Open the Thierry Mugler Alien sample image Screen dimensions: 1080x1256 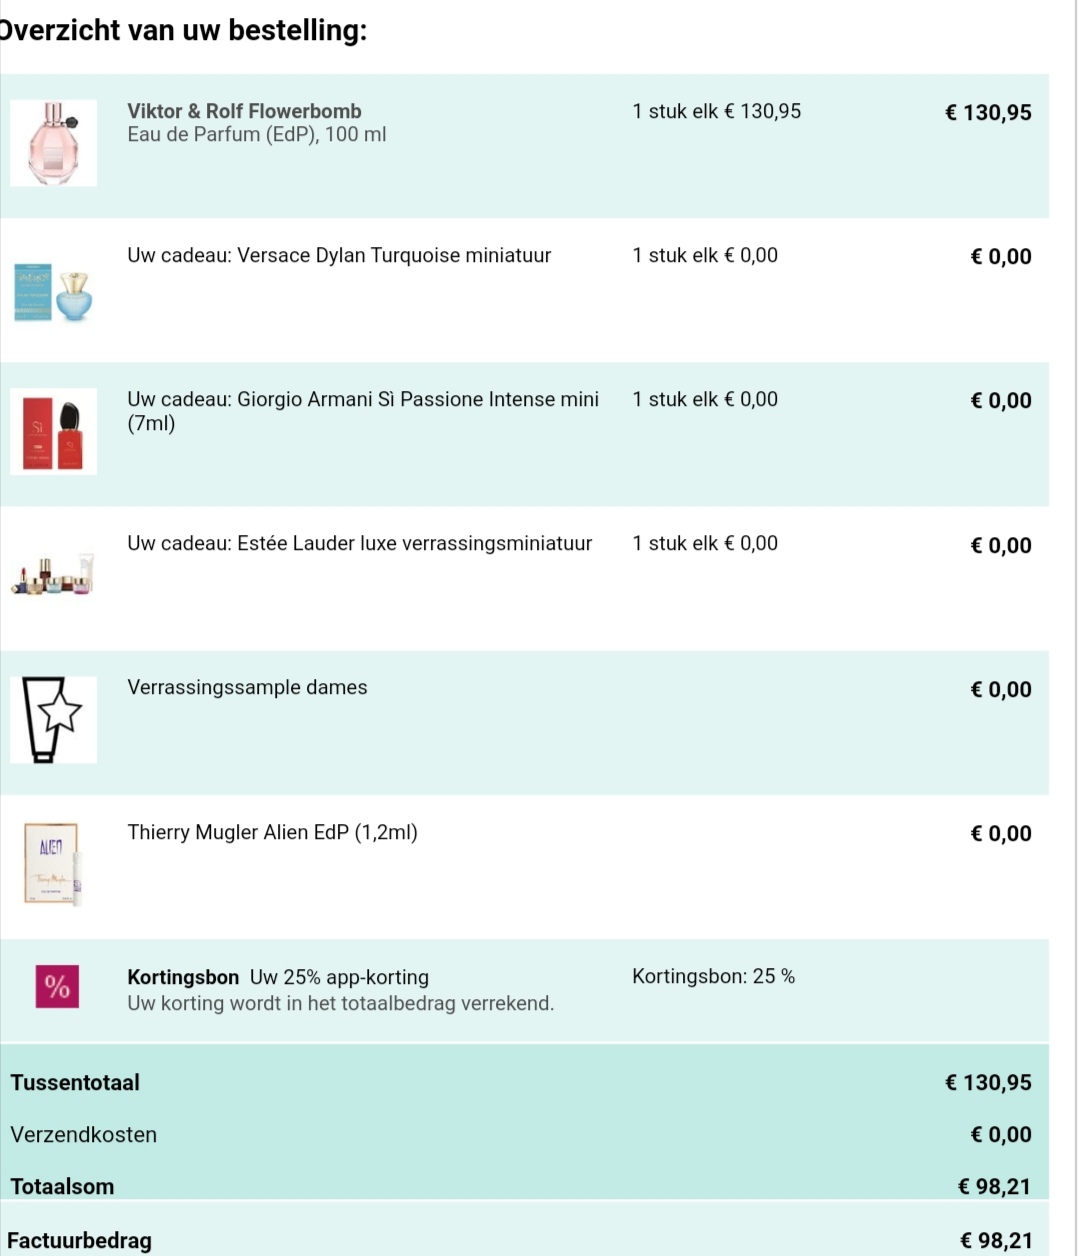coord(53,864)
